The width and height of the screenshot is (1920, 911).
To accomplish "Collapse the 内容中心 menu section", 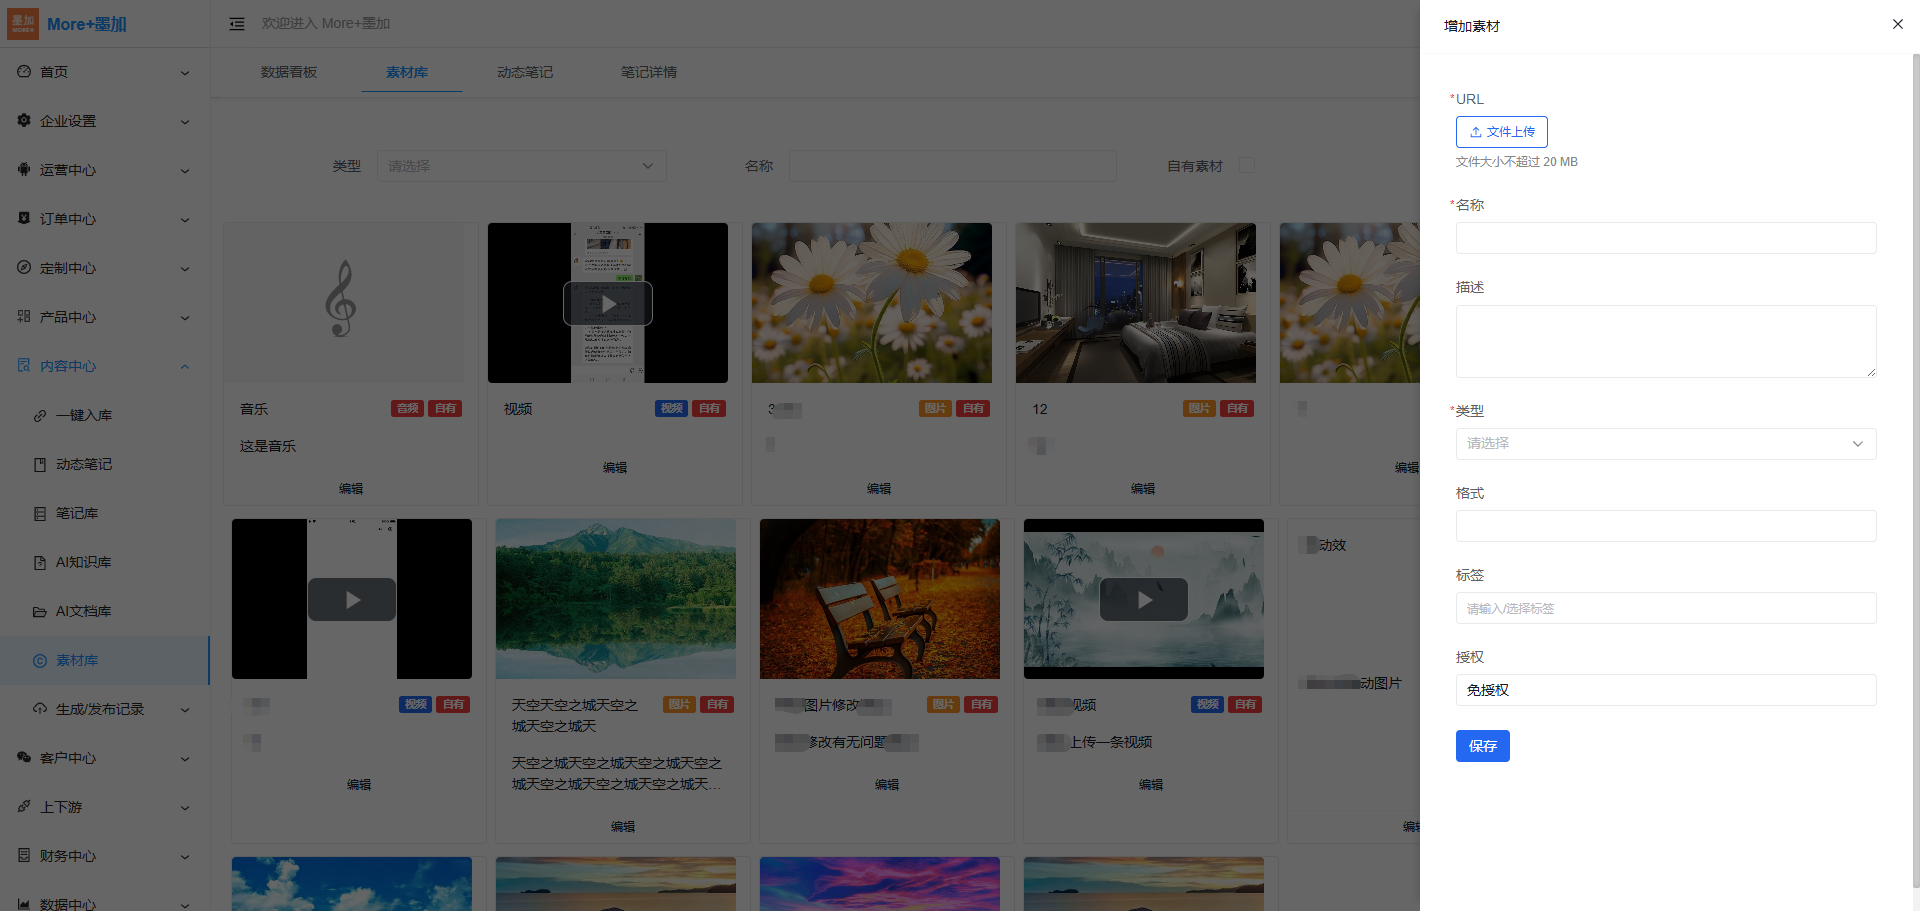I will (184, 367).
